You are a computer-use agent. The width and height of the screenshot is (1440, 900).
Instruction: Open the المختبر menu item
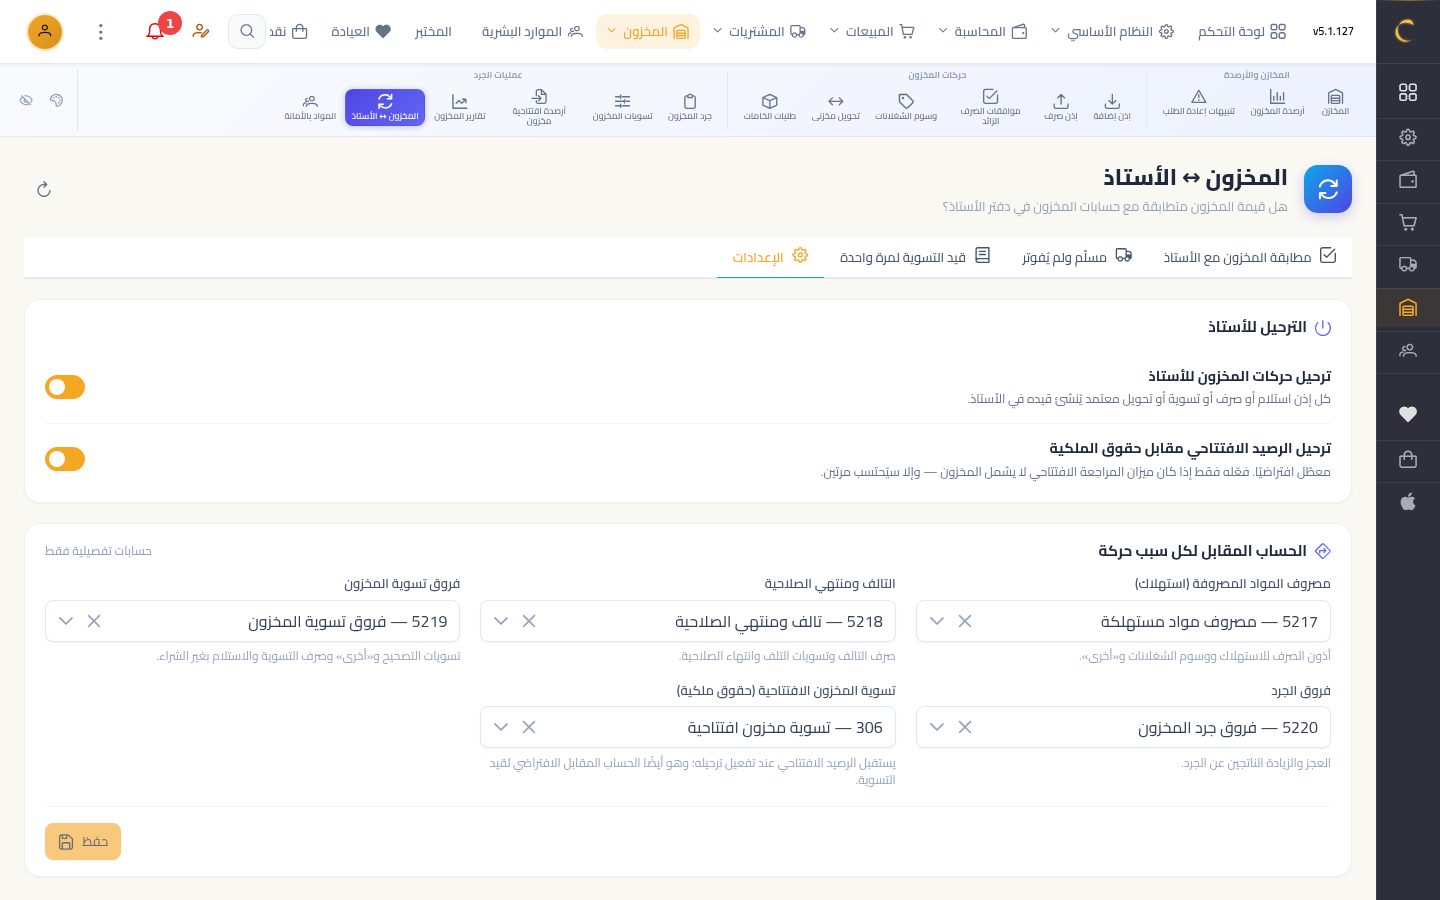coord(433,32)
